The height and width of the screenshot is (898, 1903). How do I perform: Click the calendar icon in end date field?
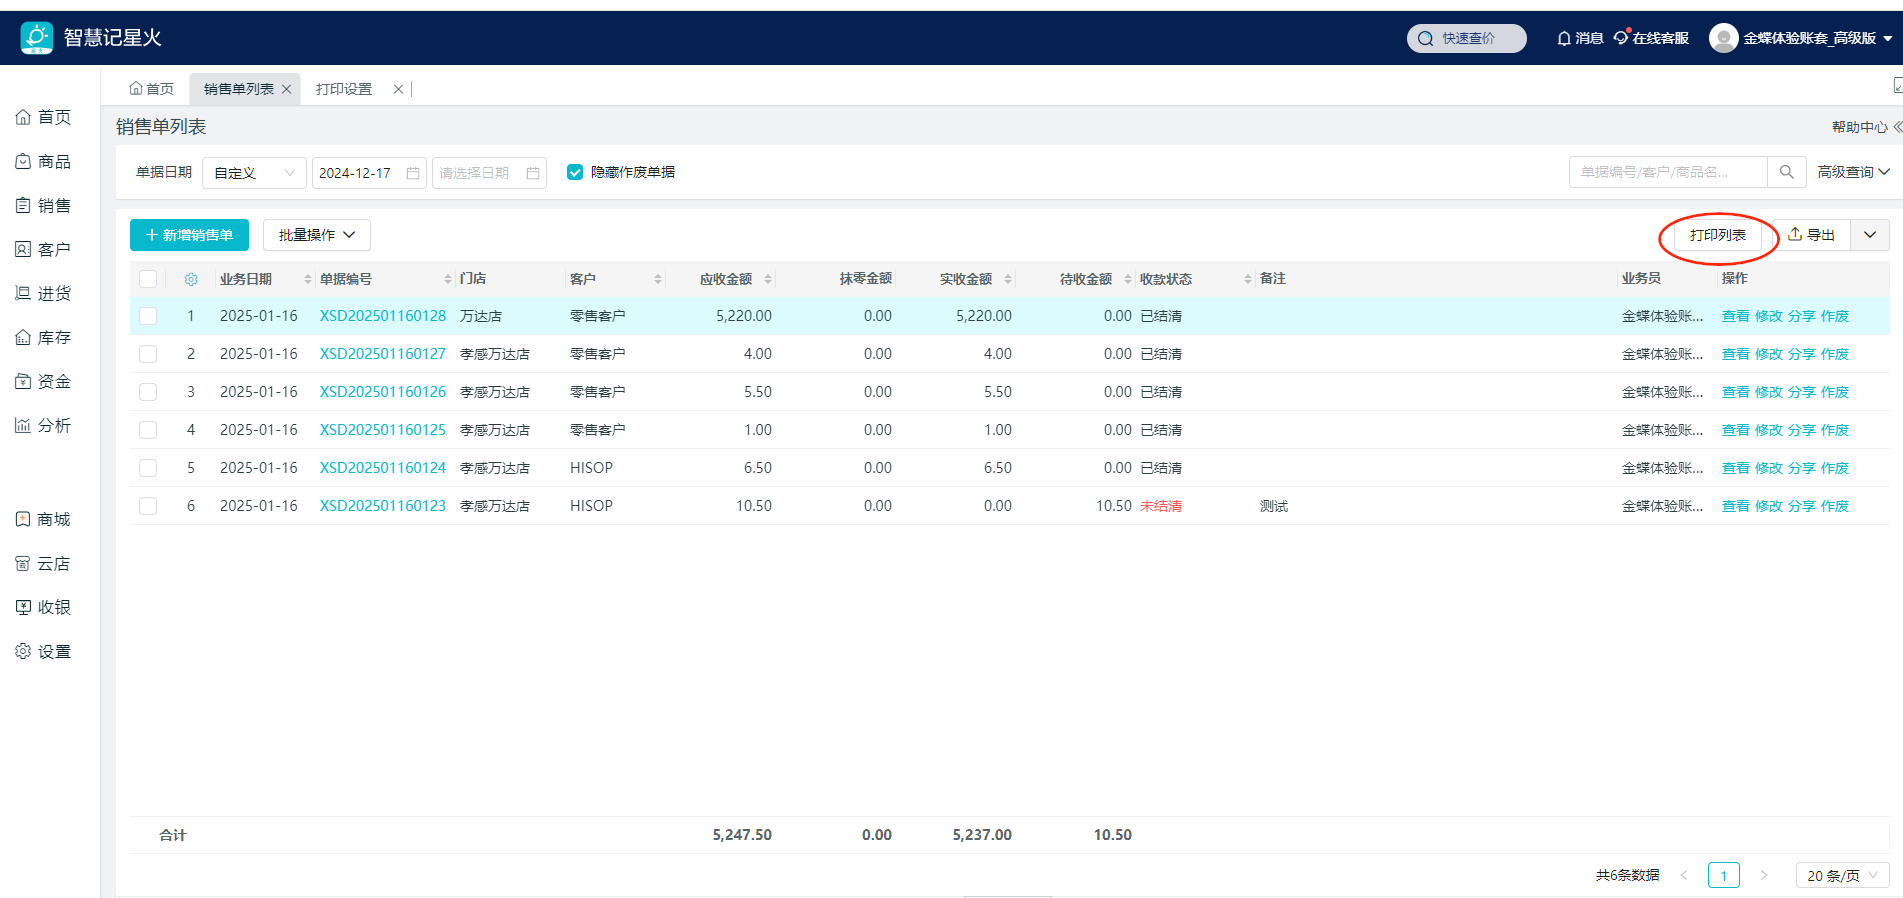[533, 173]
